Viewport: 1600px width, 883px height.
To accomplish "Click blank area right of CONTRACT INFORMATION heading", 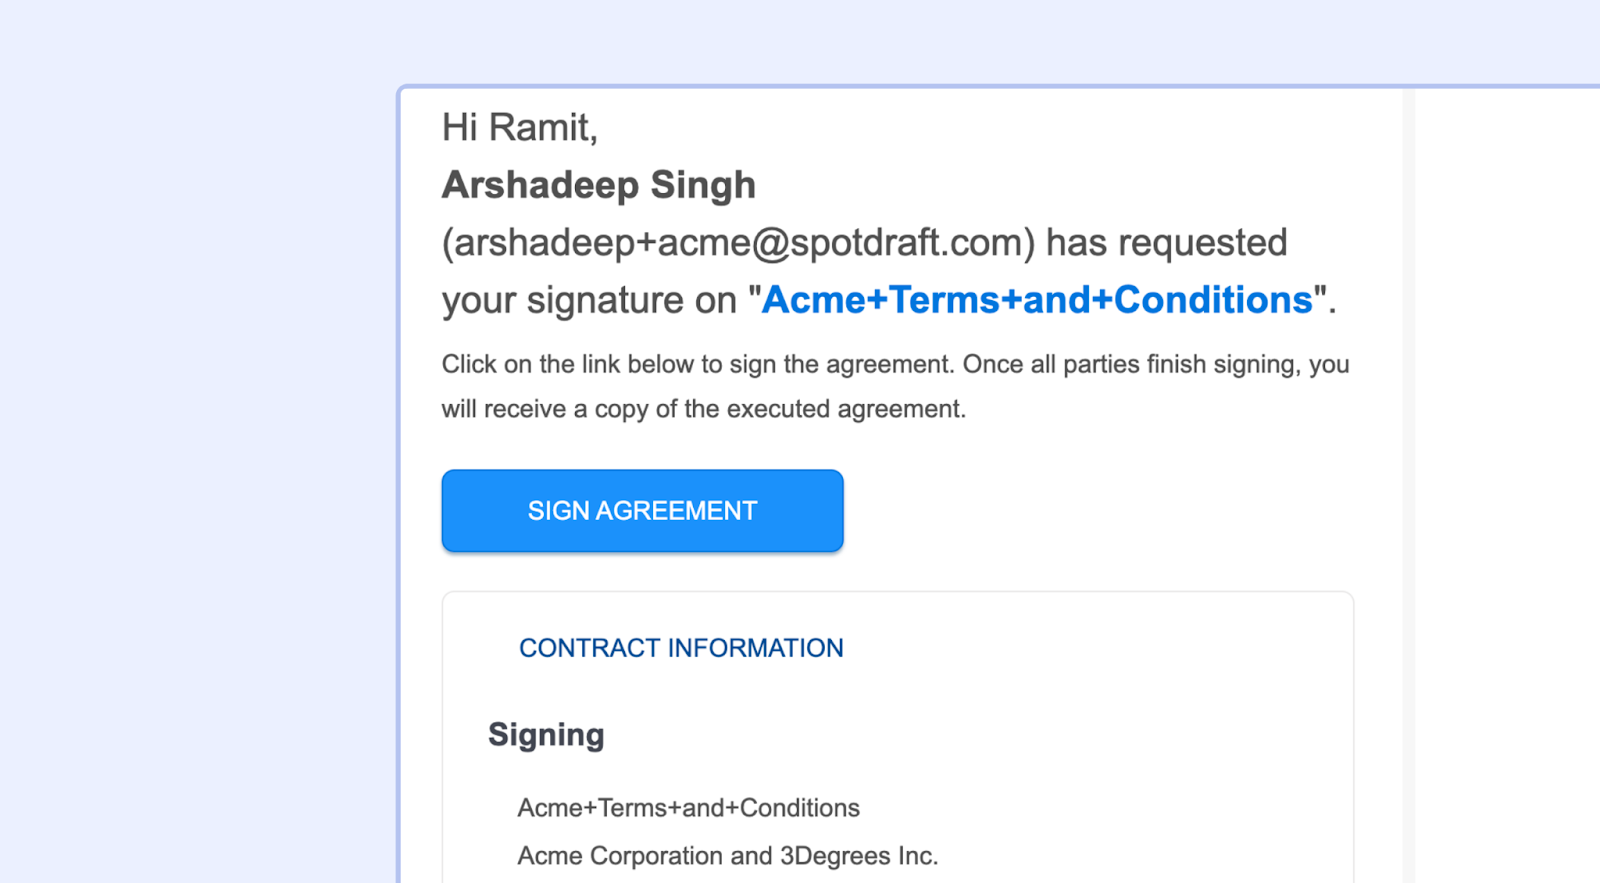I will (x=1100, y=648).
